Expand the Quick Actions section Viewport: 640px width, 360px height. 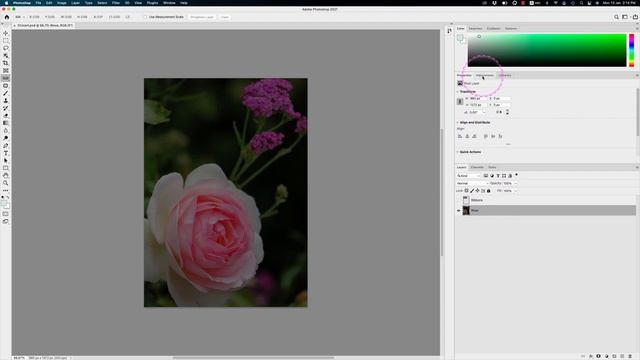pyautogui.click(x=458, y=152)
